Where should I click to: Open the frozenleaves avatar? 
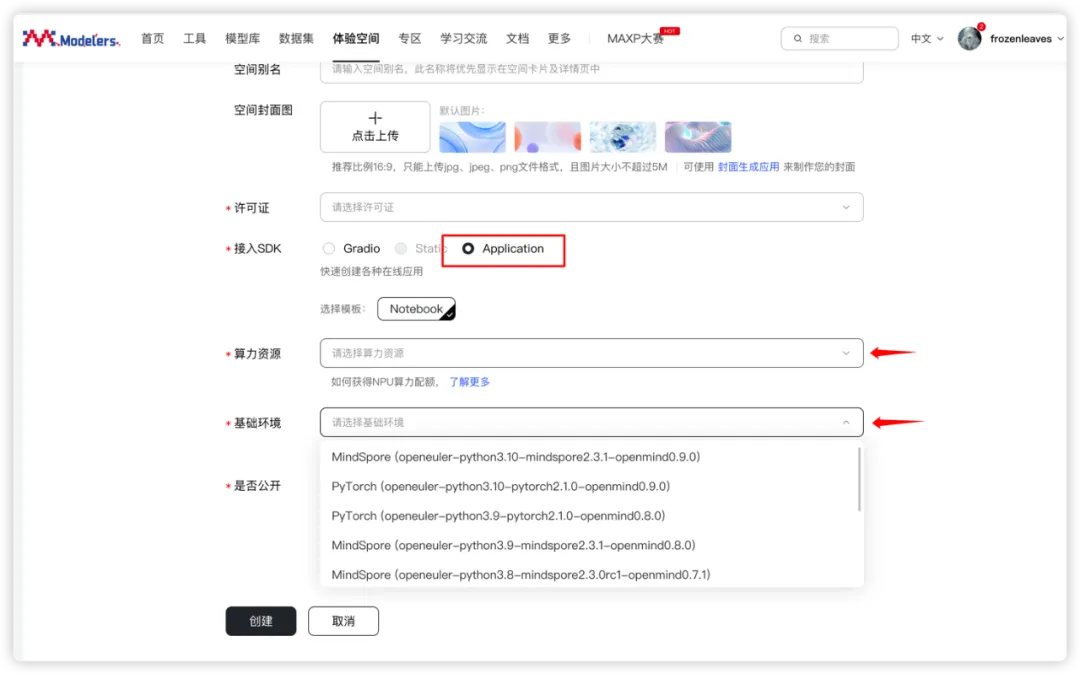pyautogui.click(x=969, y=39)
